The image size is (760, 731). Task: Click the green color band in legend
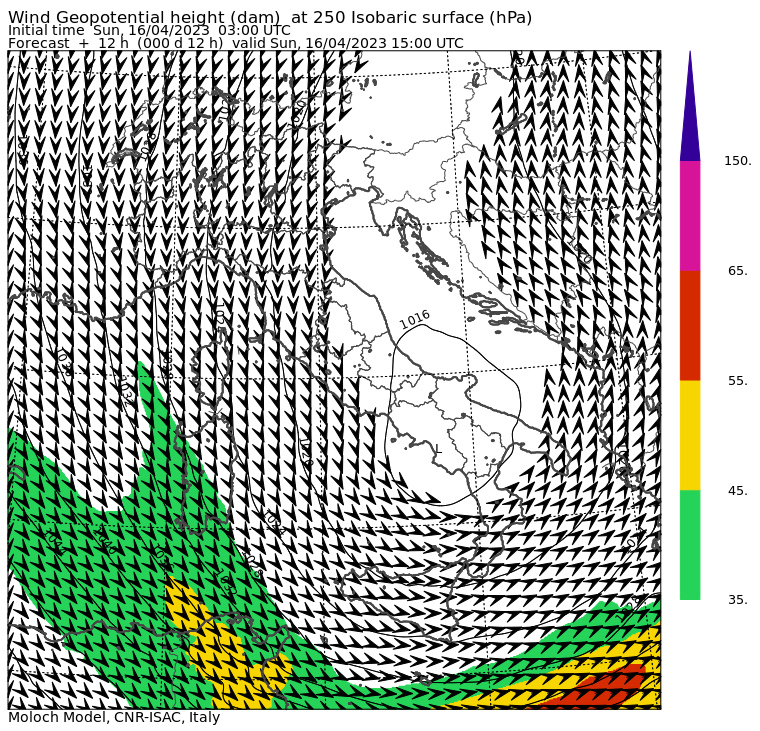pos(690,545)
